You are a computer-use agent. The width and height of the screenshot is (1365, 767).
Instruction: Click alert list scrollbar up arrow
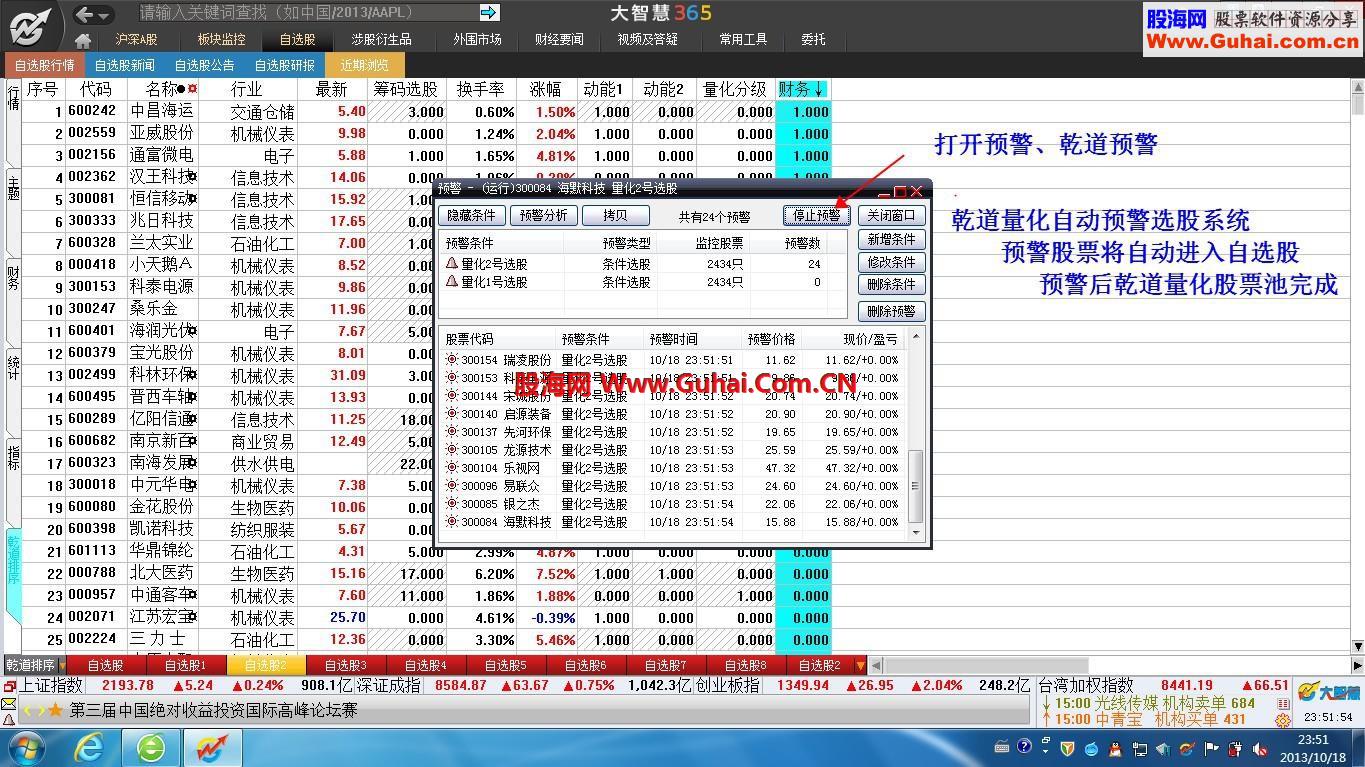915,337
